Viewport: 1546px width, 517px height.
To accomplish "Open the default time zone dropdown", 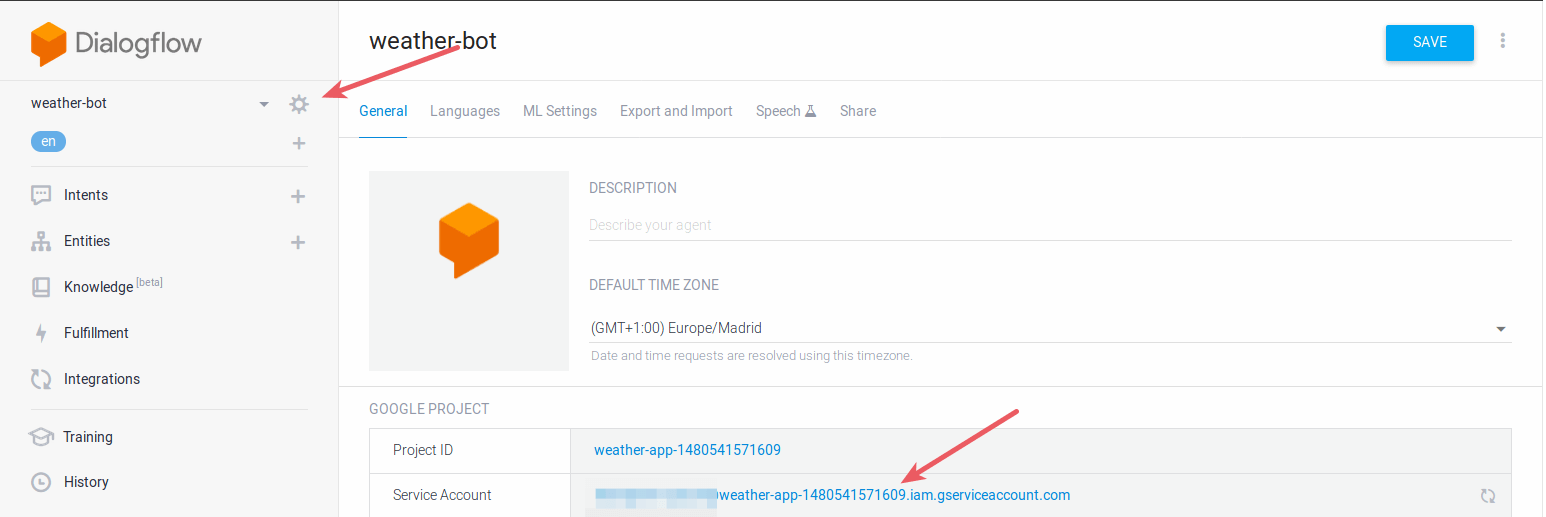I will point(1050,328).
